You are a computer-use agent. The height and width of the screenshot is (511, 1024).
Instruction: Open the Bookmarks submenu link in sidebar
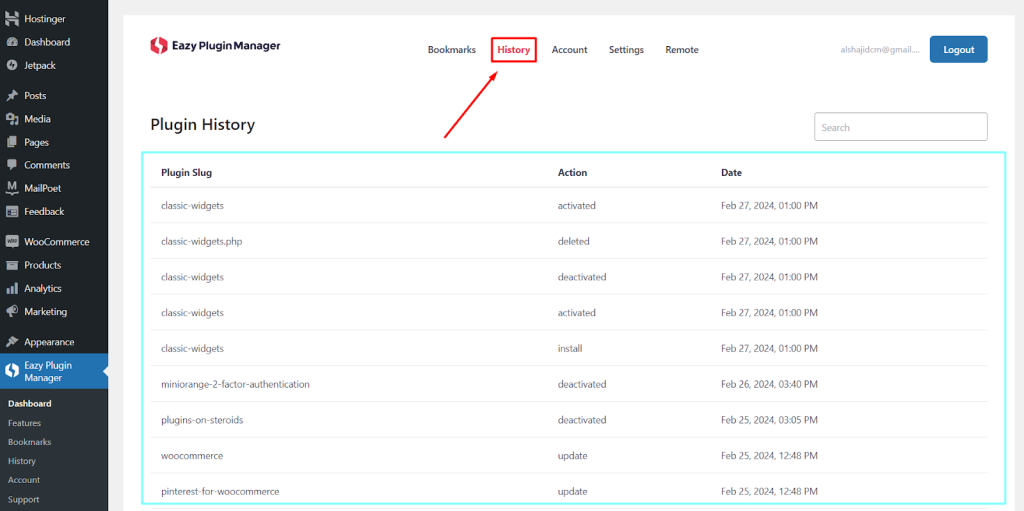click(x=29, y=442)
